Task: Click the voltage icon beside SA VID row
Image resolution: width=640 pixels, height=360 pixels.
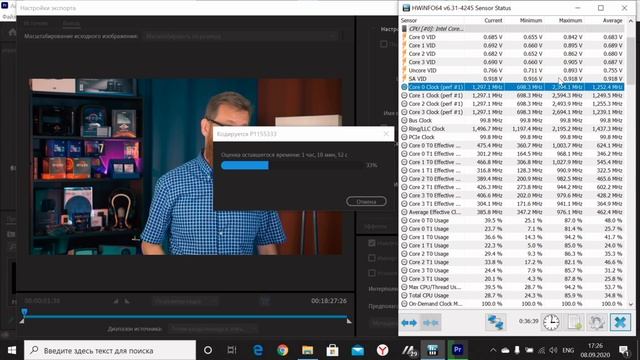Action: pos(404,79)
